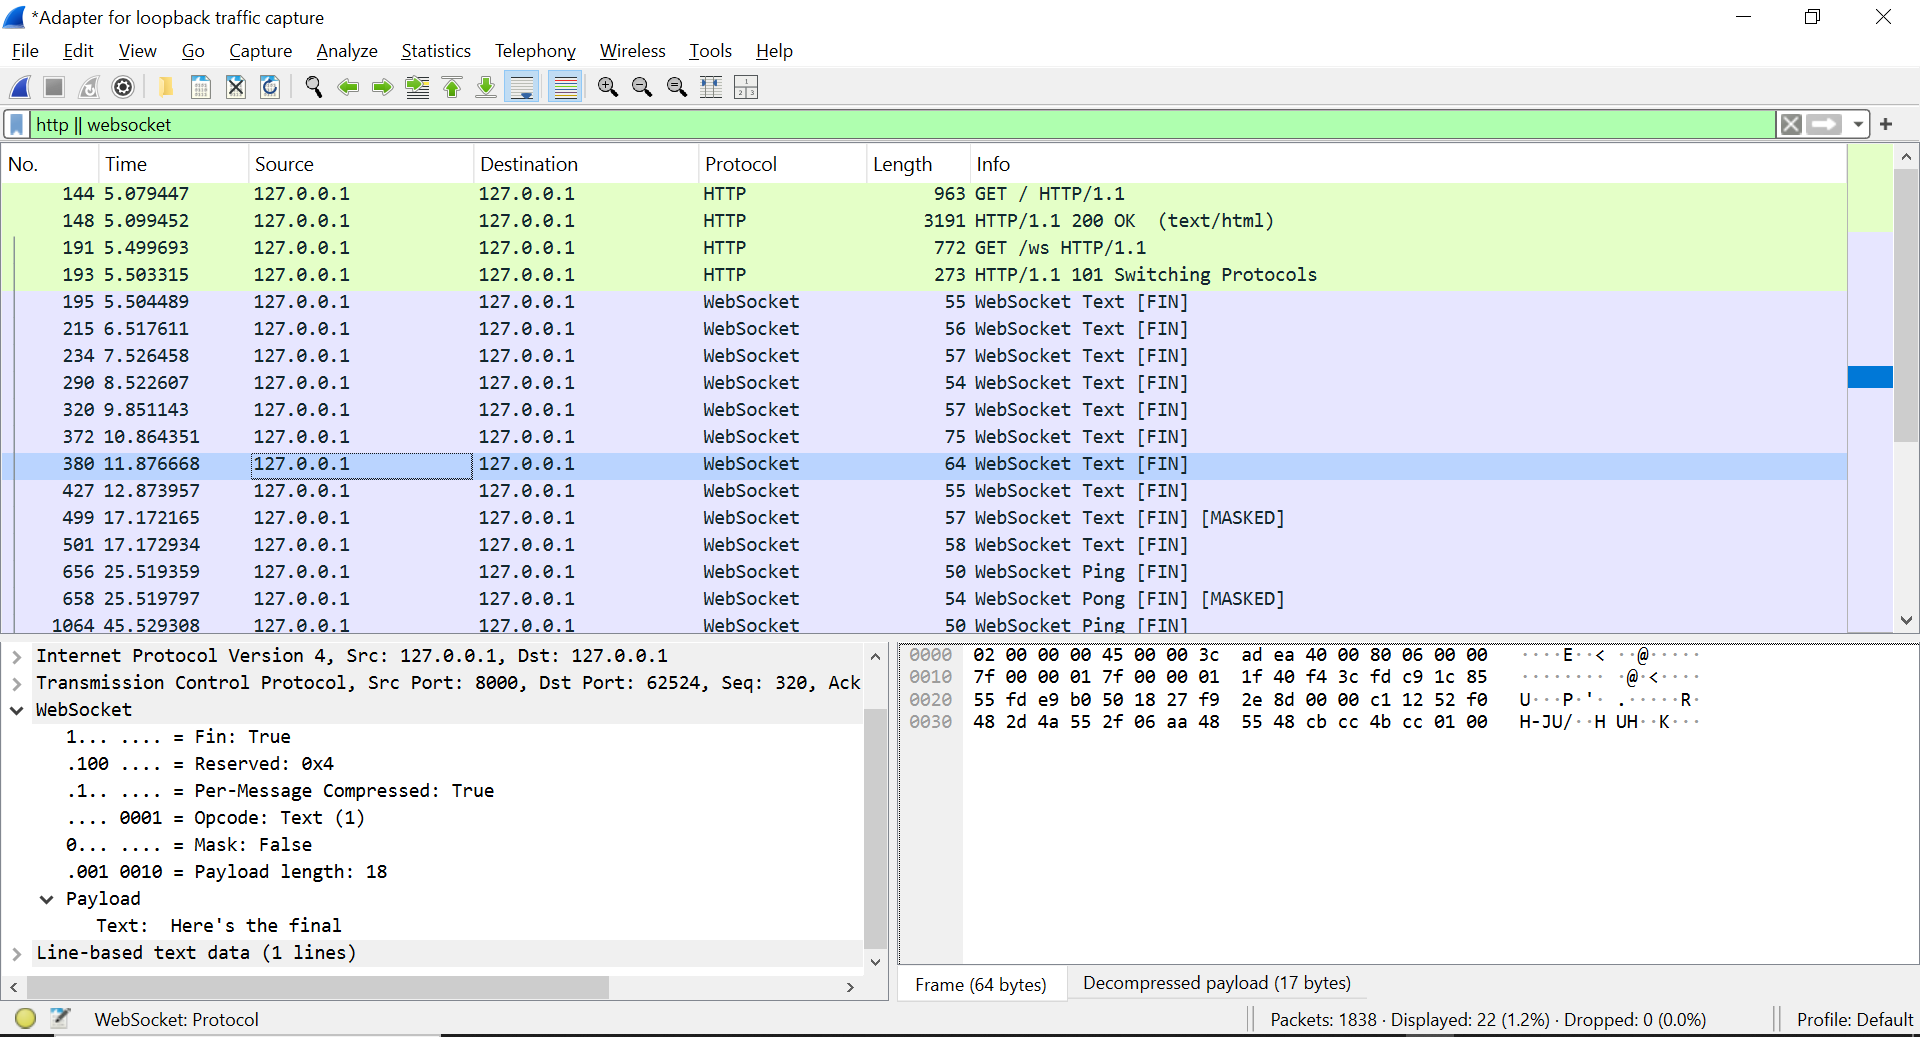Select Per-Message Compressed: True field

[x=280, y=791]
